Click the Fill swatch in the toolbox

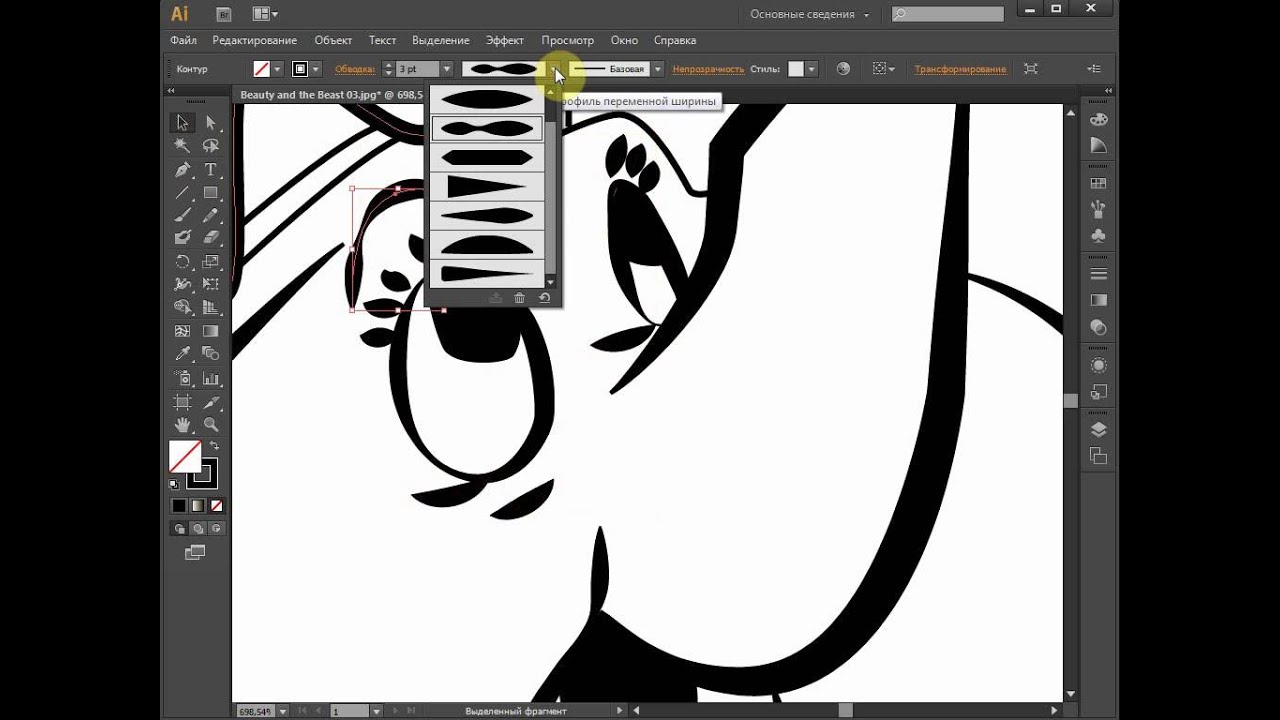[184, 457]
